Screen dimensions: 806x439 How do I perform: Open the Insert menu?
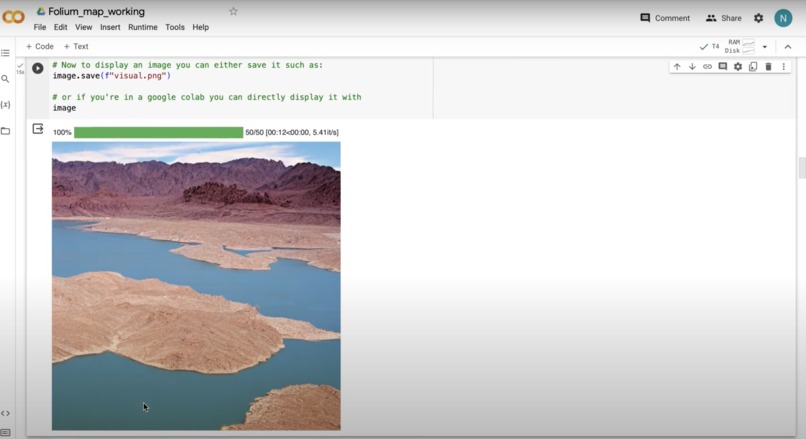point(110,27)
